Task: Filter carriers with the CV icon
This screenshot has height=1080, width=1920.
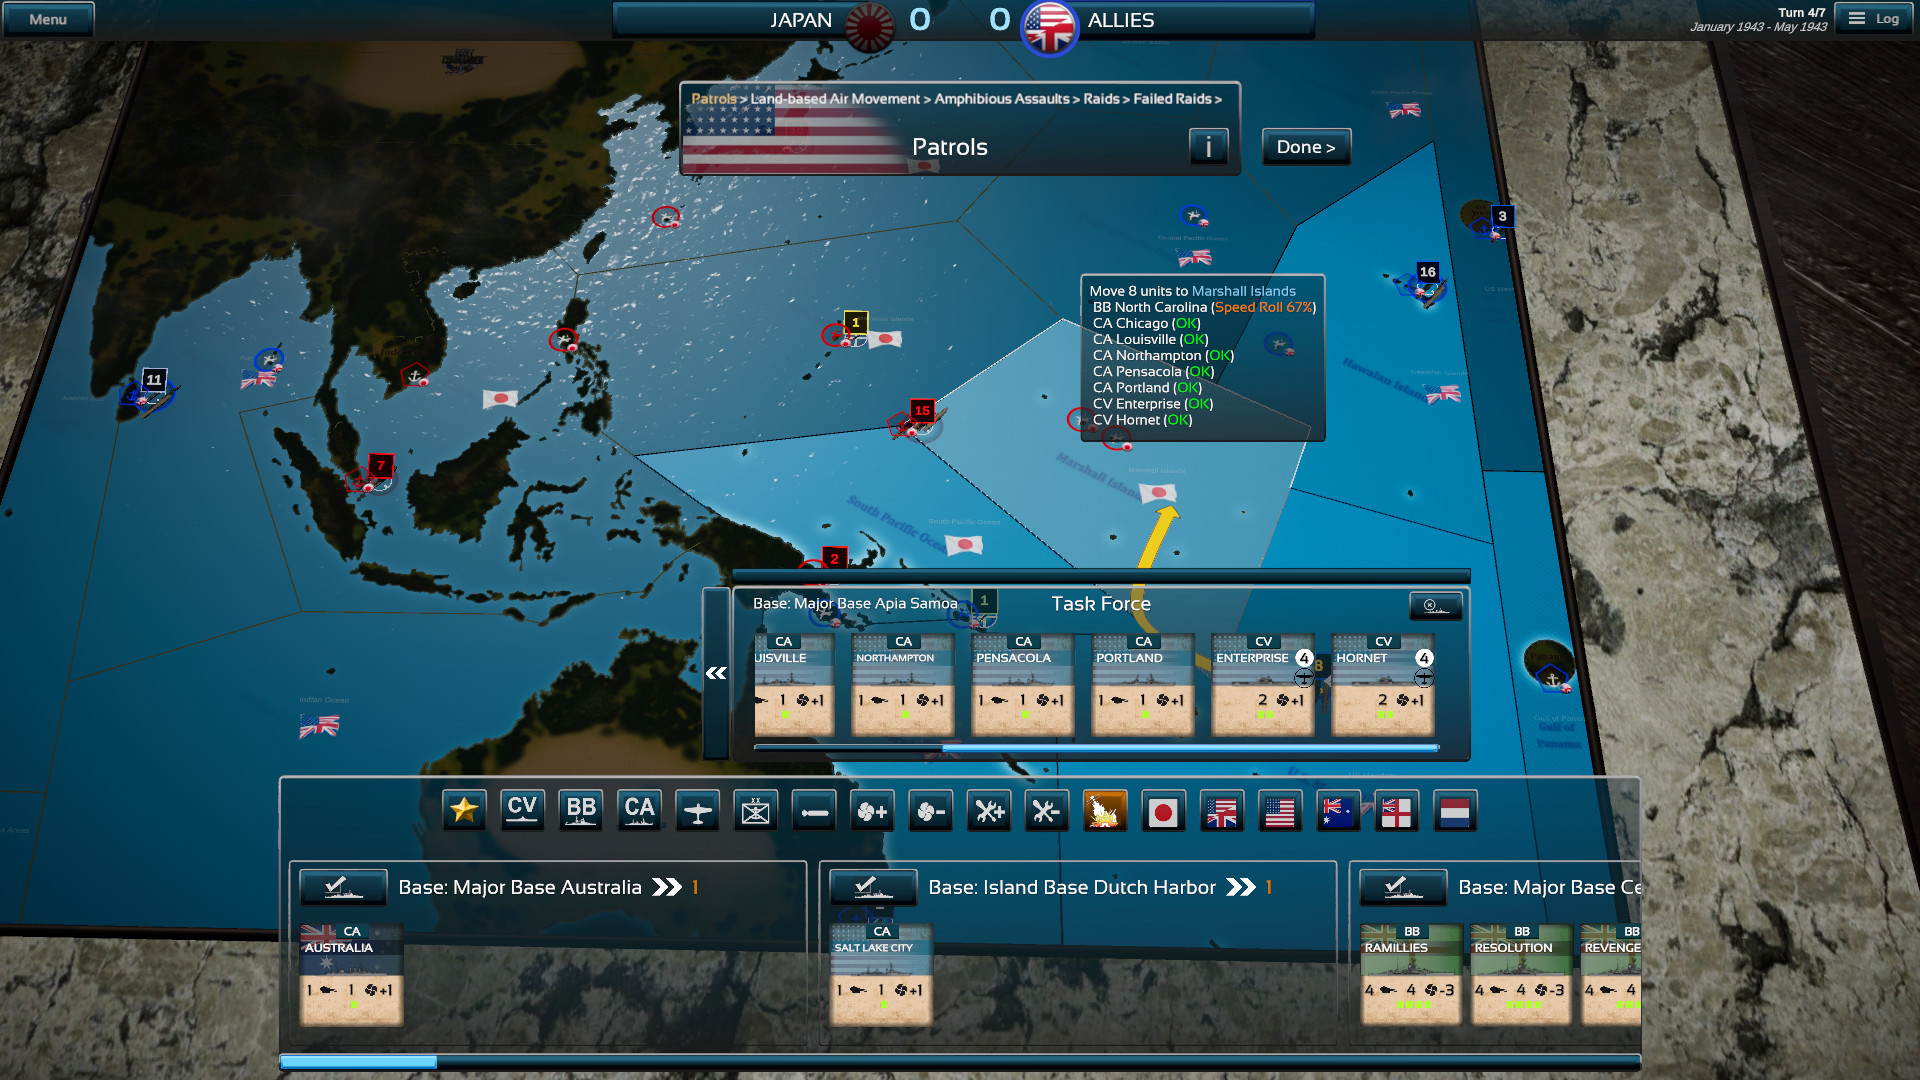Action: (522, 810)
